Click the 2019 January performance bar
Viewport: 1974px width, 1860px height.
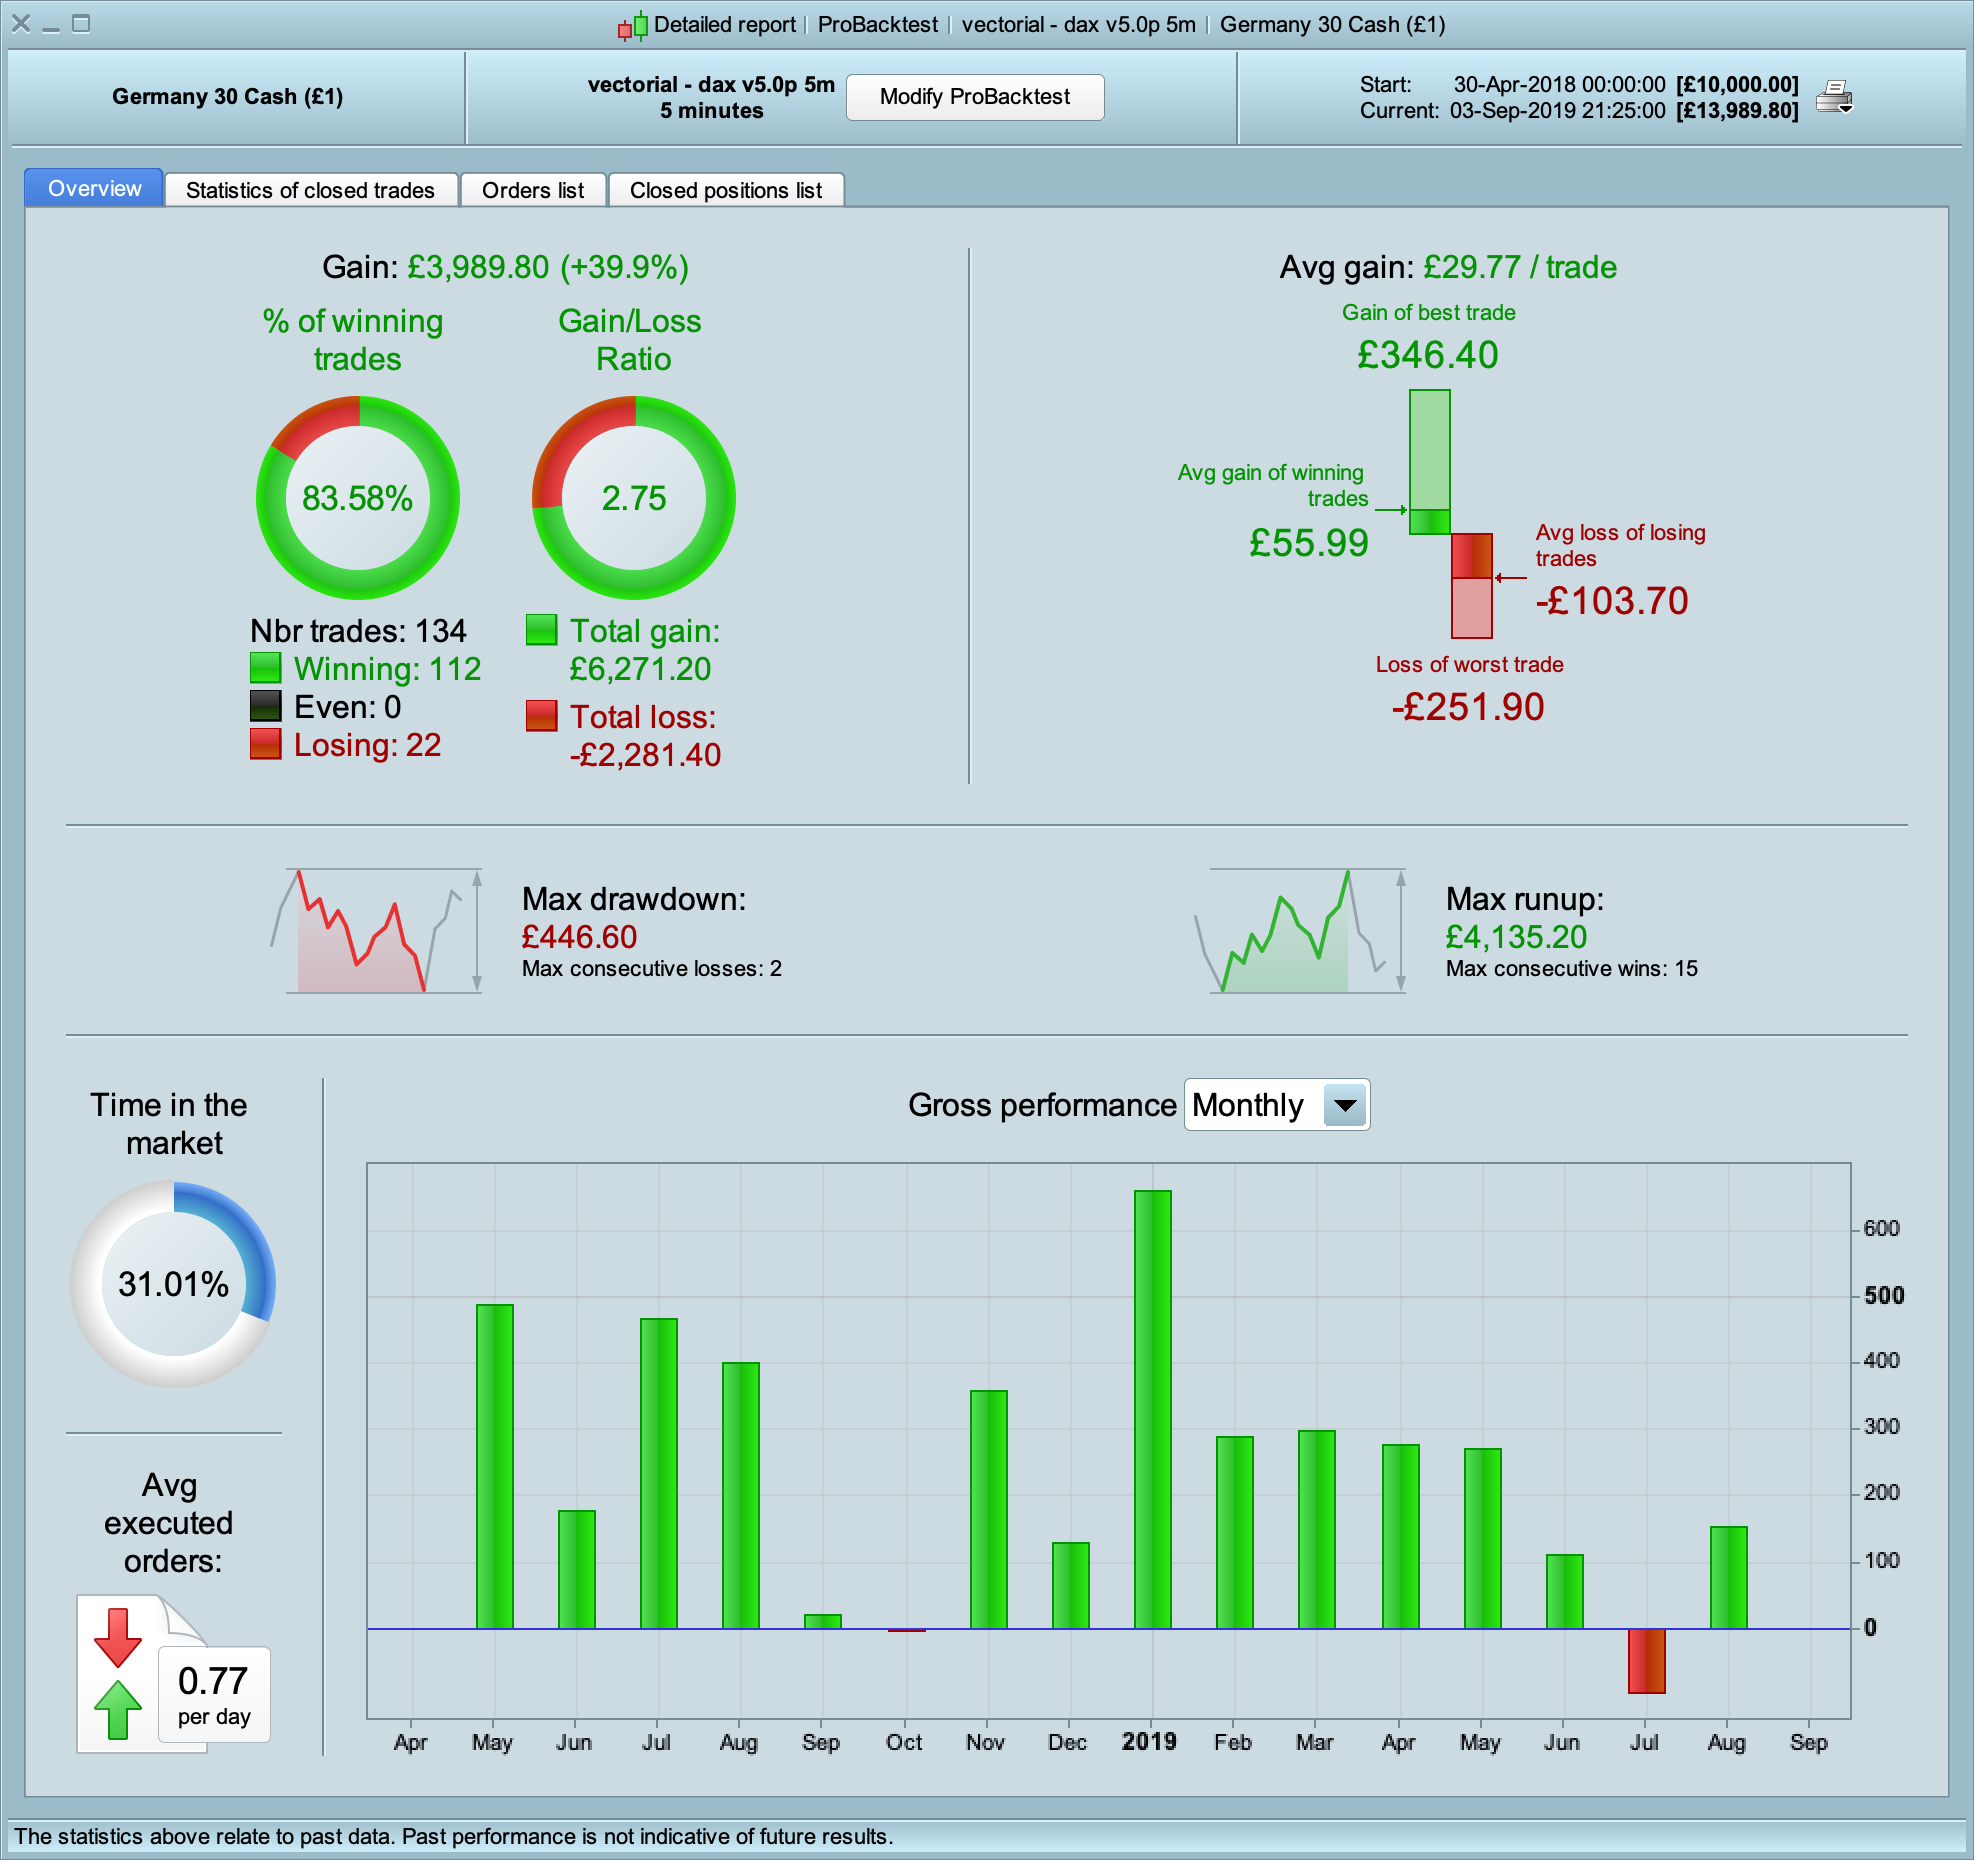coord(1152,1408)
